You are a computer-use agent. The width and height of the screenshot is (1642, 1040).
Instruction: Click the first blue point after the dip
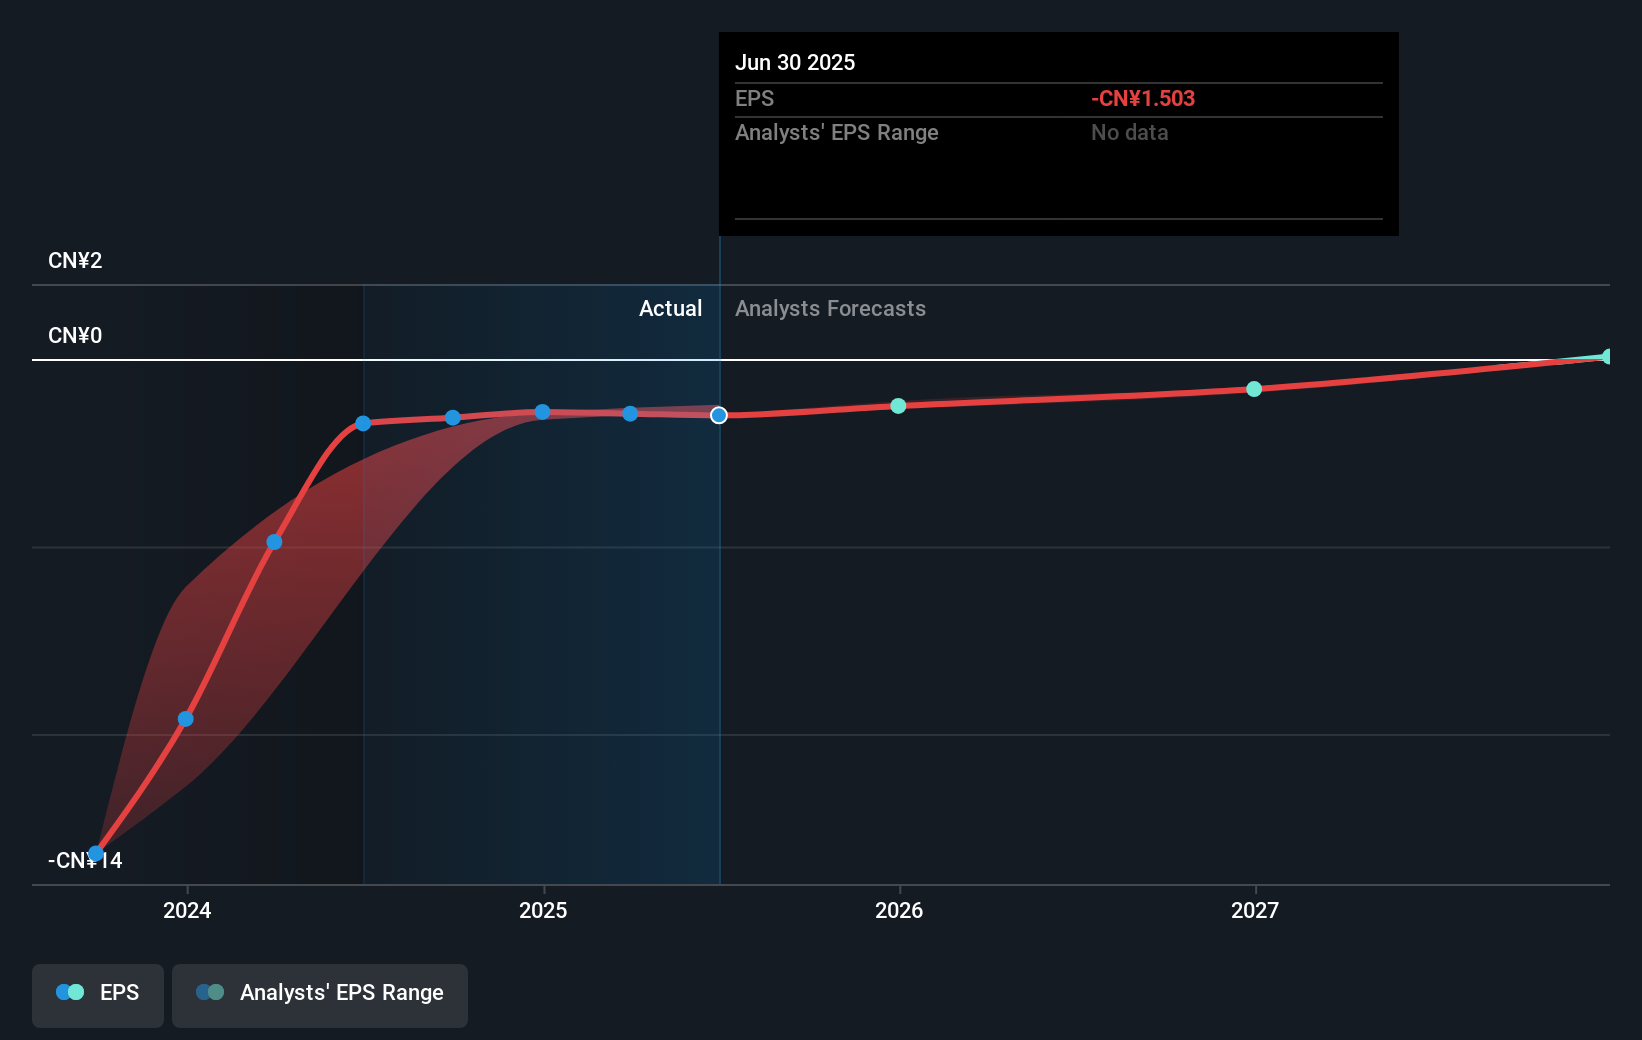(184, 718)
